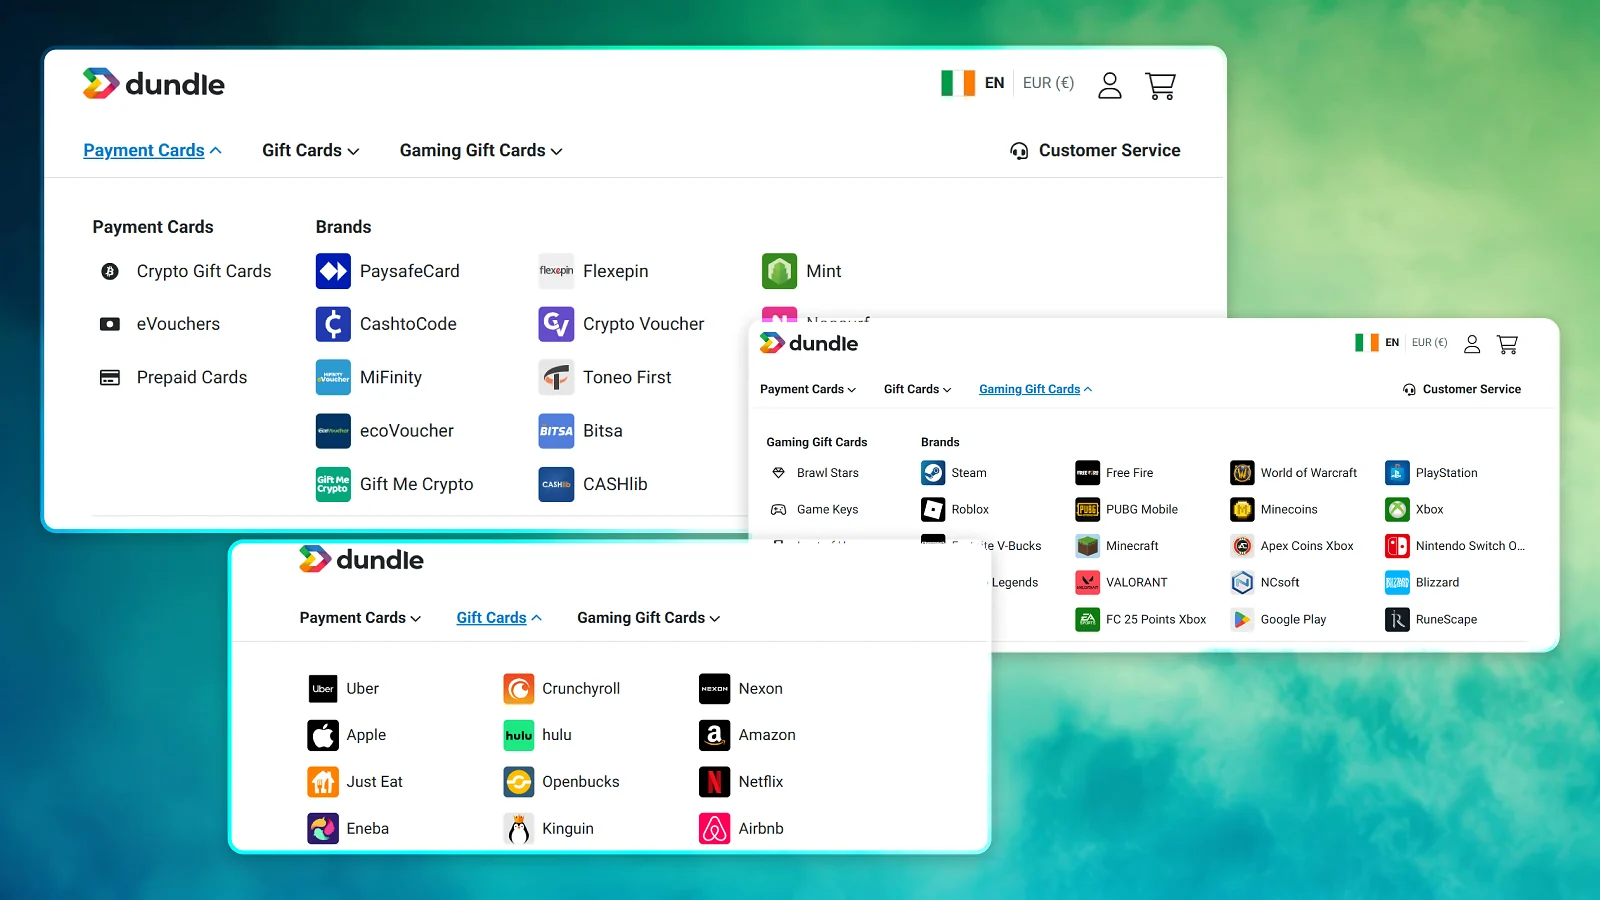The height and width of the screenshot is (900, 1600).
Task: Open hulu gift card link
Action: (537, 735)
